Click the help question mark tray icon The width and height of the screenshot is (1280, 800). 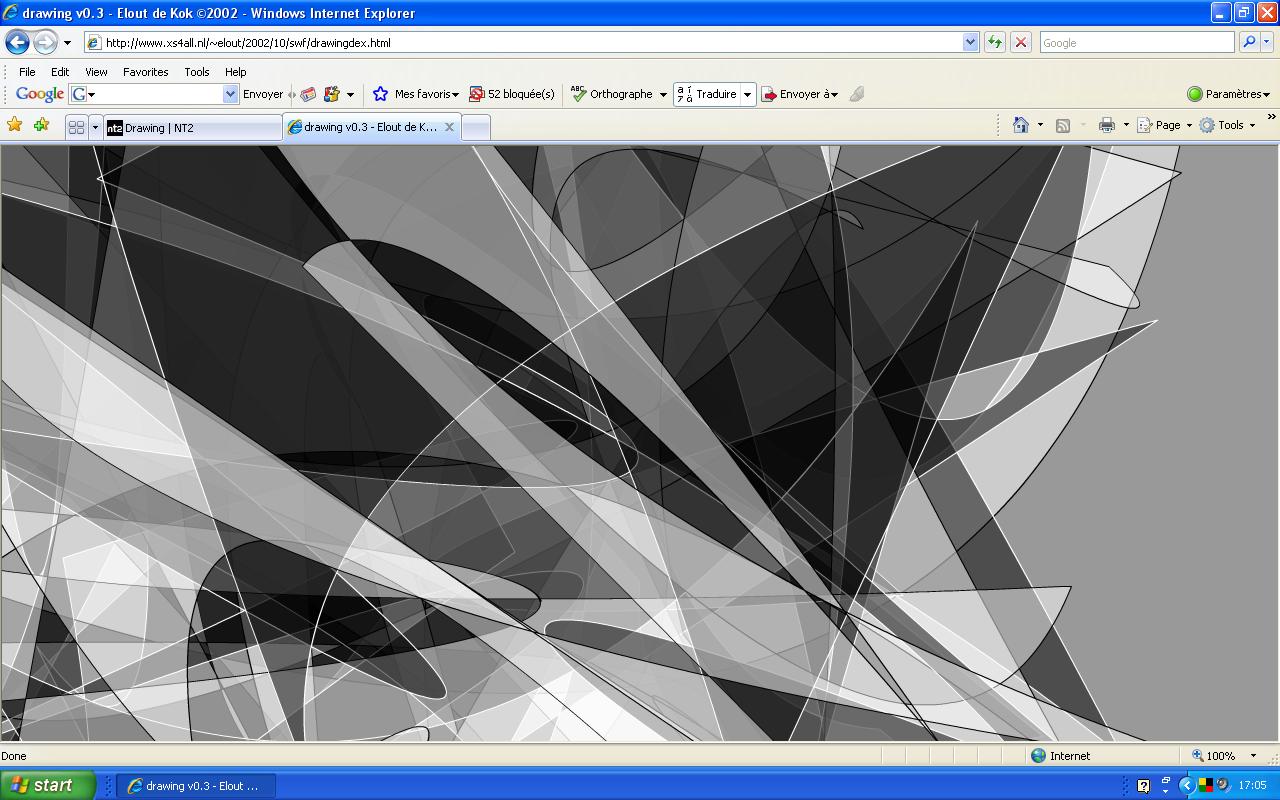pyautogui.click(x=1144, y=786)
